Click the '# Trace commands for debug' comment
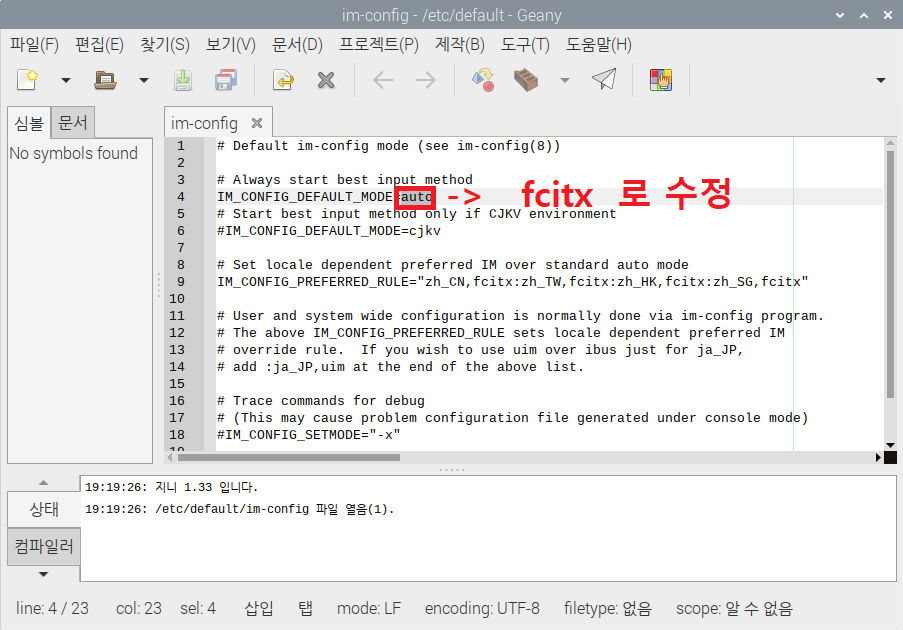903x630 pixels. point(321,401)
